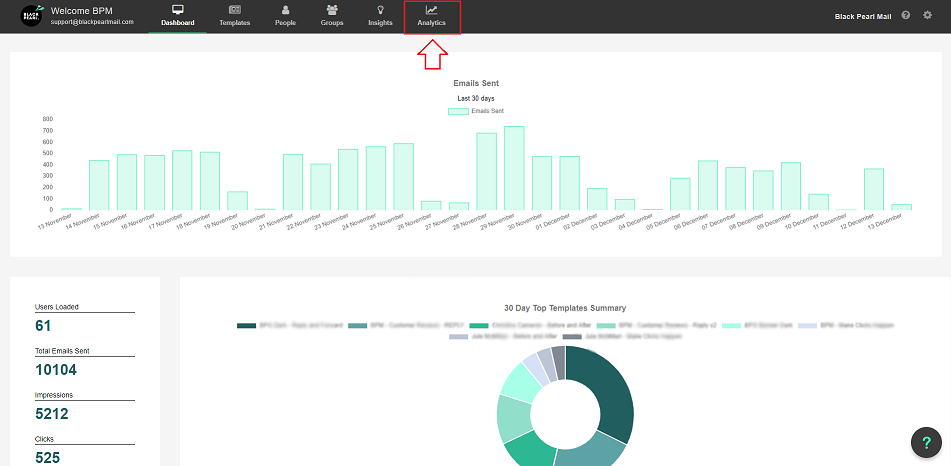951x466 pixels.
Task: Select the 14 November bar in chart
Action: (99, 185)
